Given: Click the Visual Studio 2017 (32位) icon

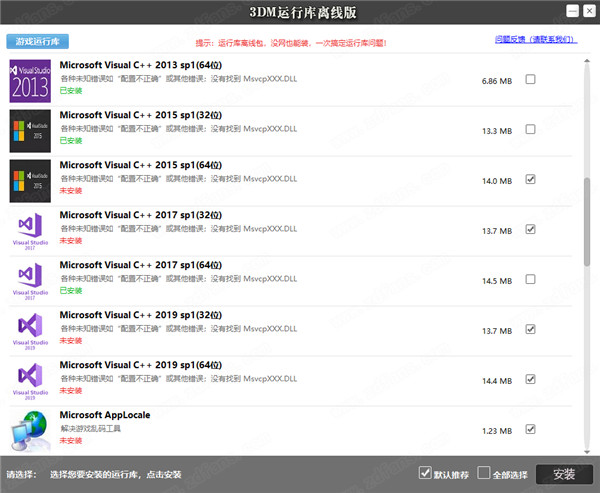Looking at the screenshot, I should (30, 230).
